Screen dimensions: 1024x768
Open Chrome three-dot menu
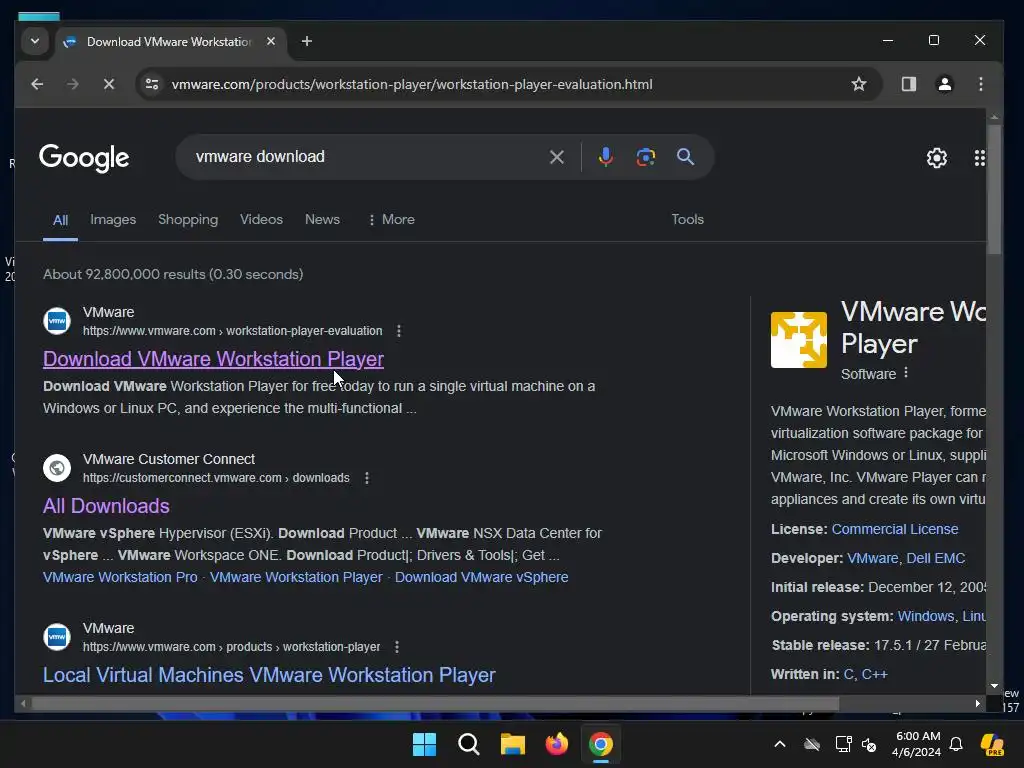pos(980,84)
